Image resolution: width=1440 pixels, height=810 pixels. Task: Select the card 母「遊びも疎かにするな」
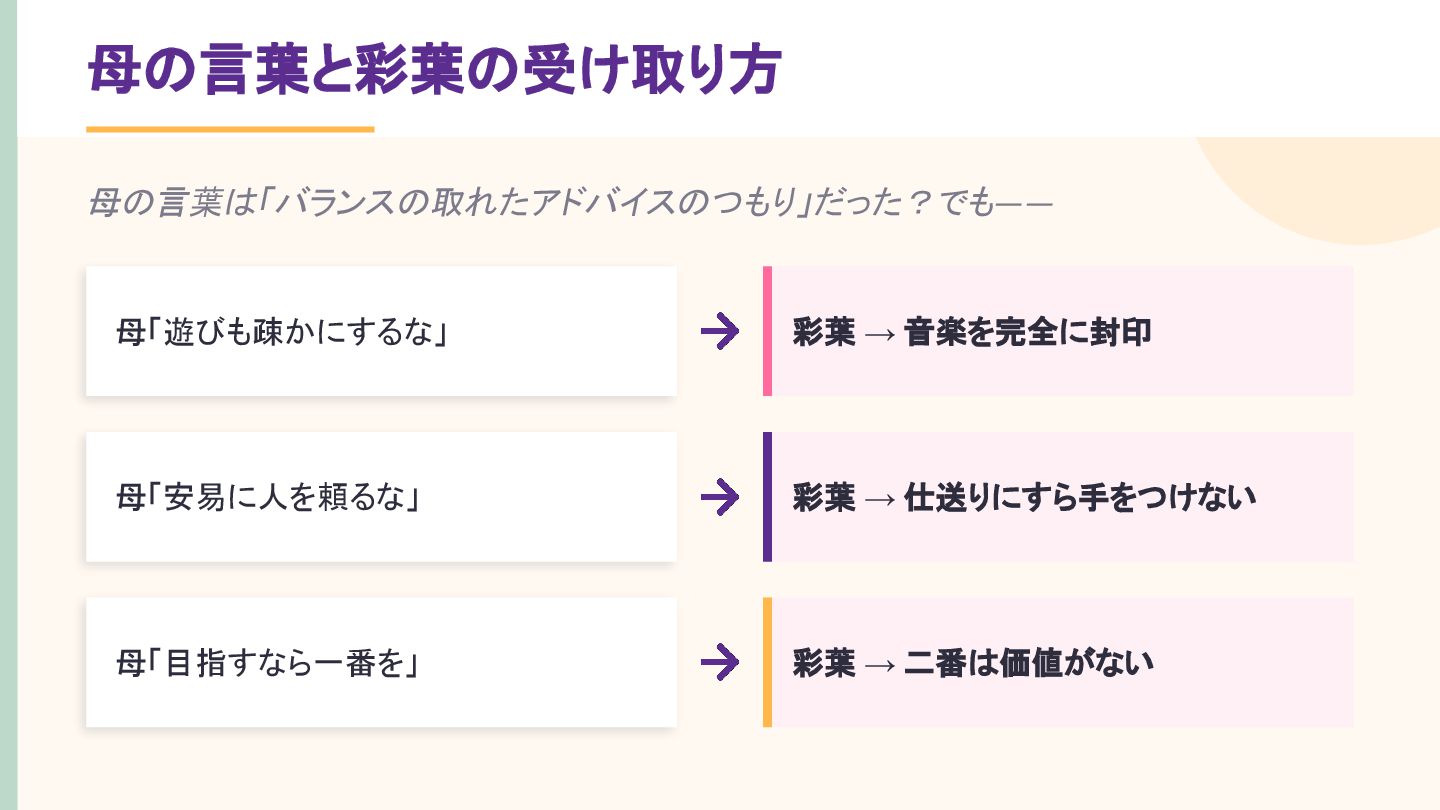pyautogui.click(x=381, y=331)
